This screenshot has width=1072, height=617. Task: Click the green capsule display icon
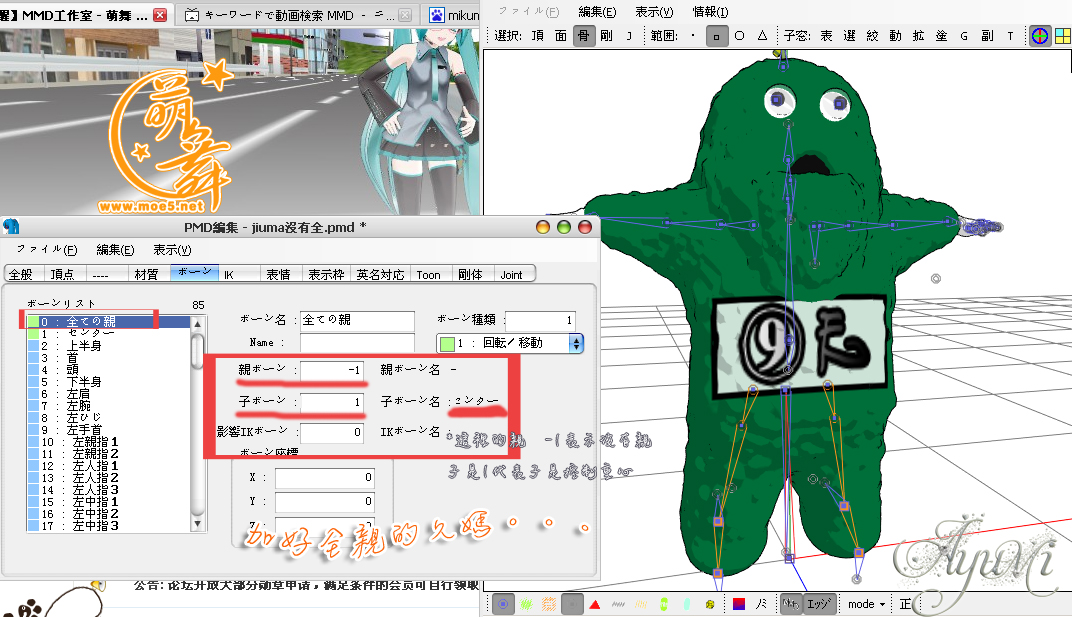coord(664,604)
